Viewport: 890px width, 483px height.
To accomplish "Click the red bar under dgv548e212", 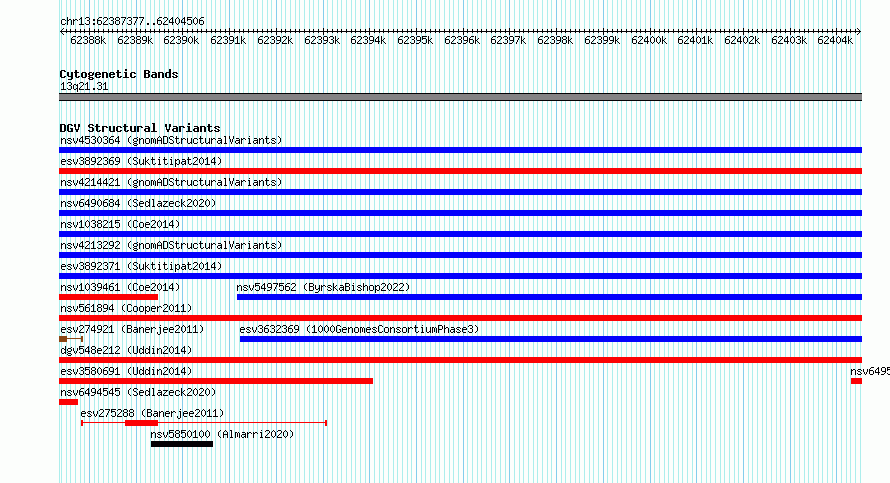I will click(x=460, y=360).
